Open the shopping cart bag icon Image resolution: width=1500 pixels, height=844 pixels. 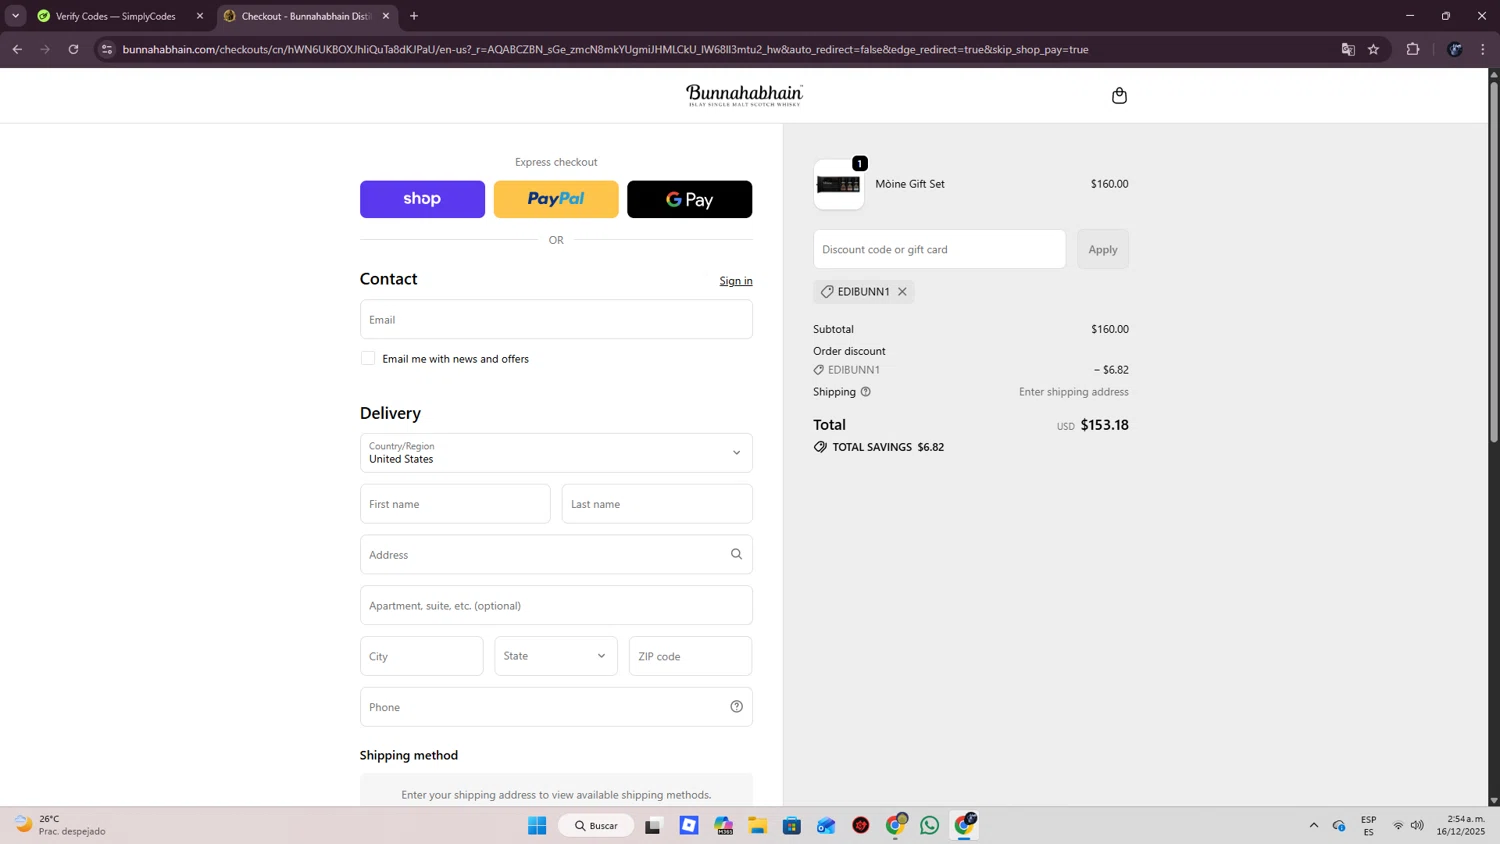pos(1119,96)
